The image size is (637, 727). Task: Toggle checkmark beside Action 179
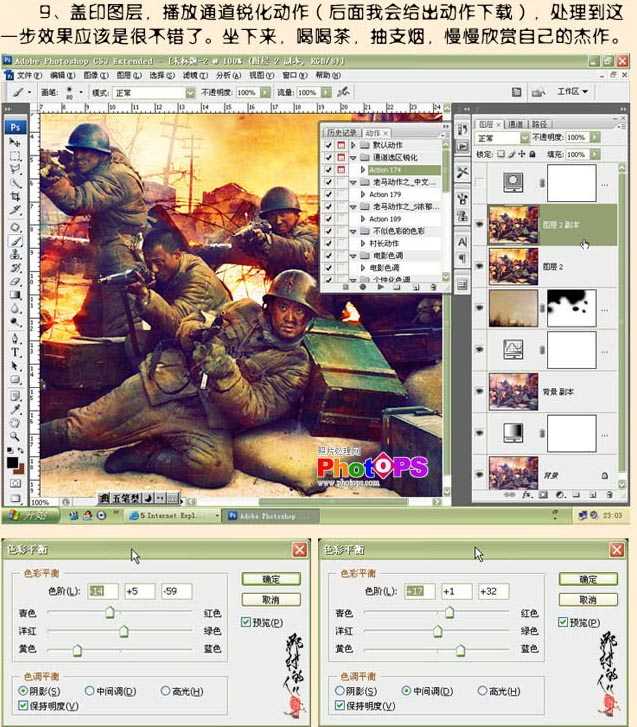tap(329, 194)
